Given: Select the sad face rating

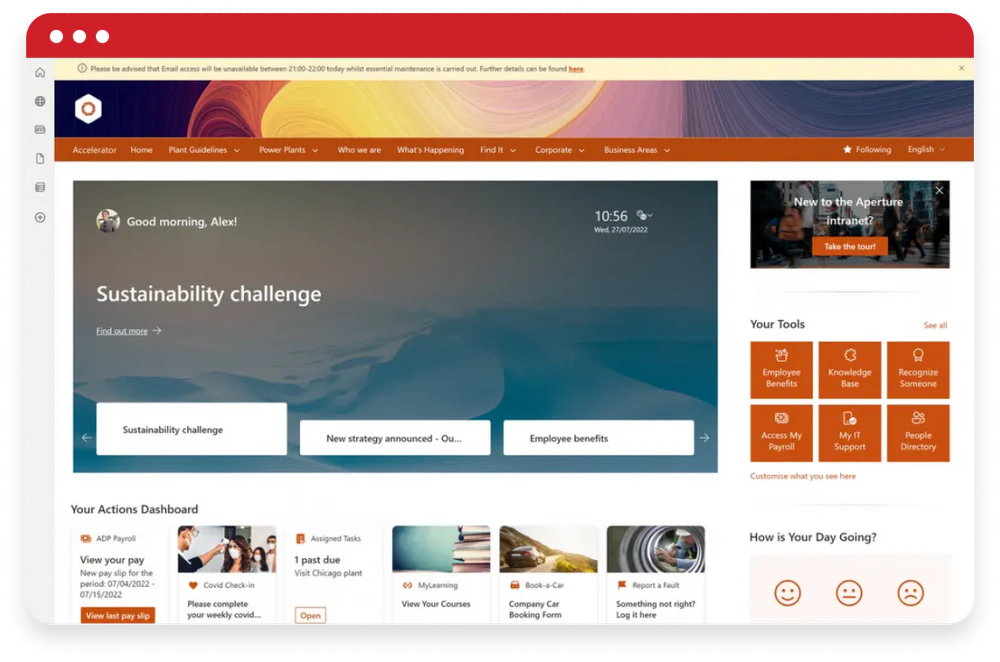Looking at the screenshot, I should 910,593.
